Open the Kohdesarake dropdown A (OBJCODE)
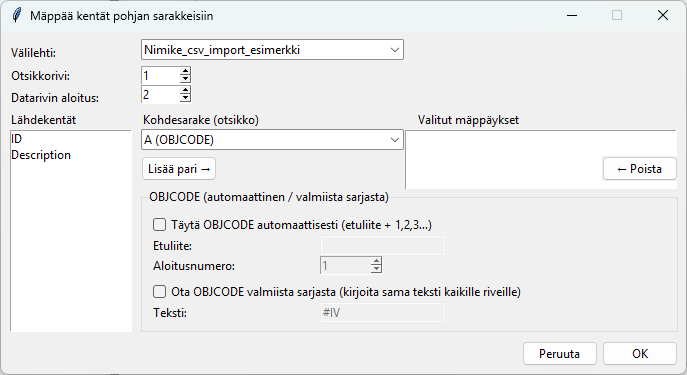Image resolution: width=687 pixels, height=375 pixels. point(272,140)
